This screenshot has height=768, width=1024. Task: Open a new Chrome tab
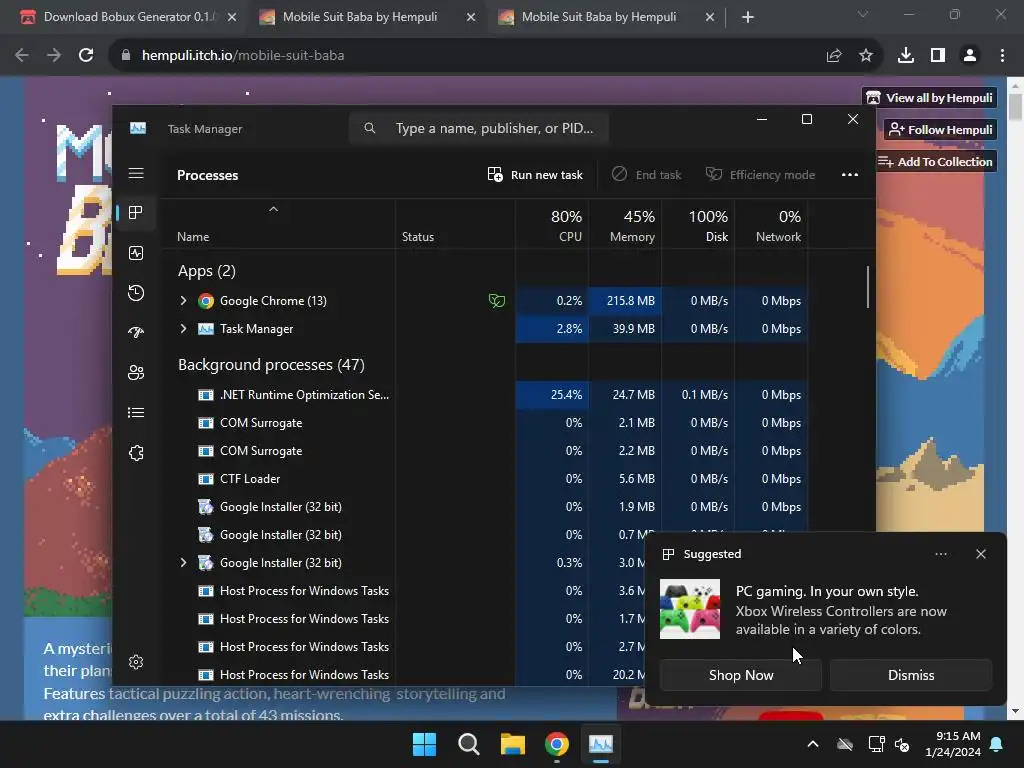(748, 18)
